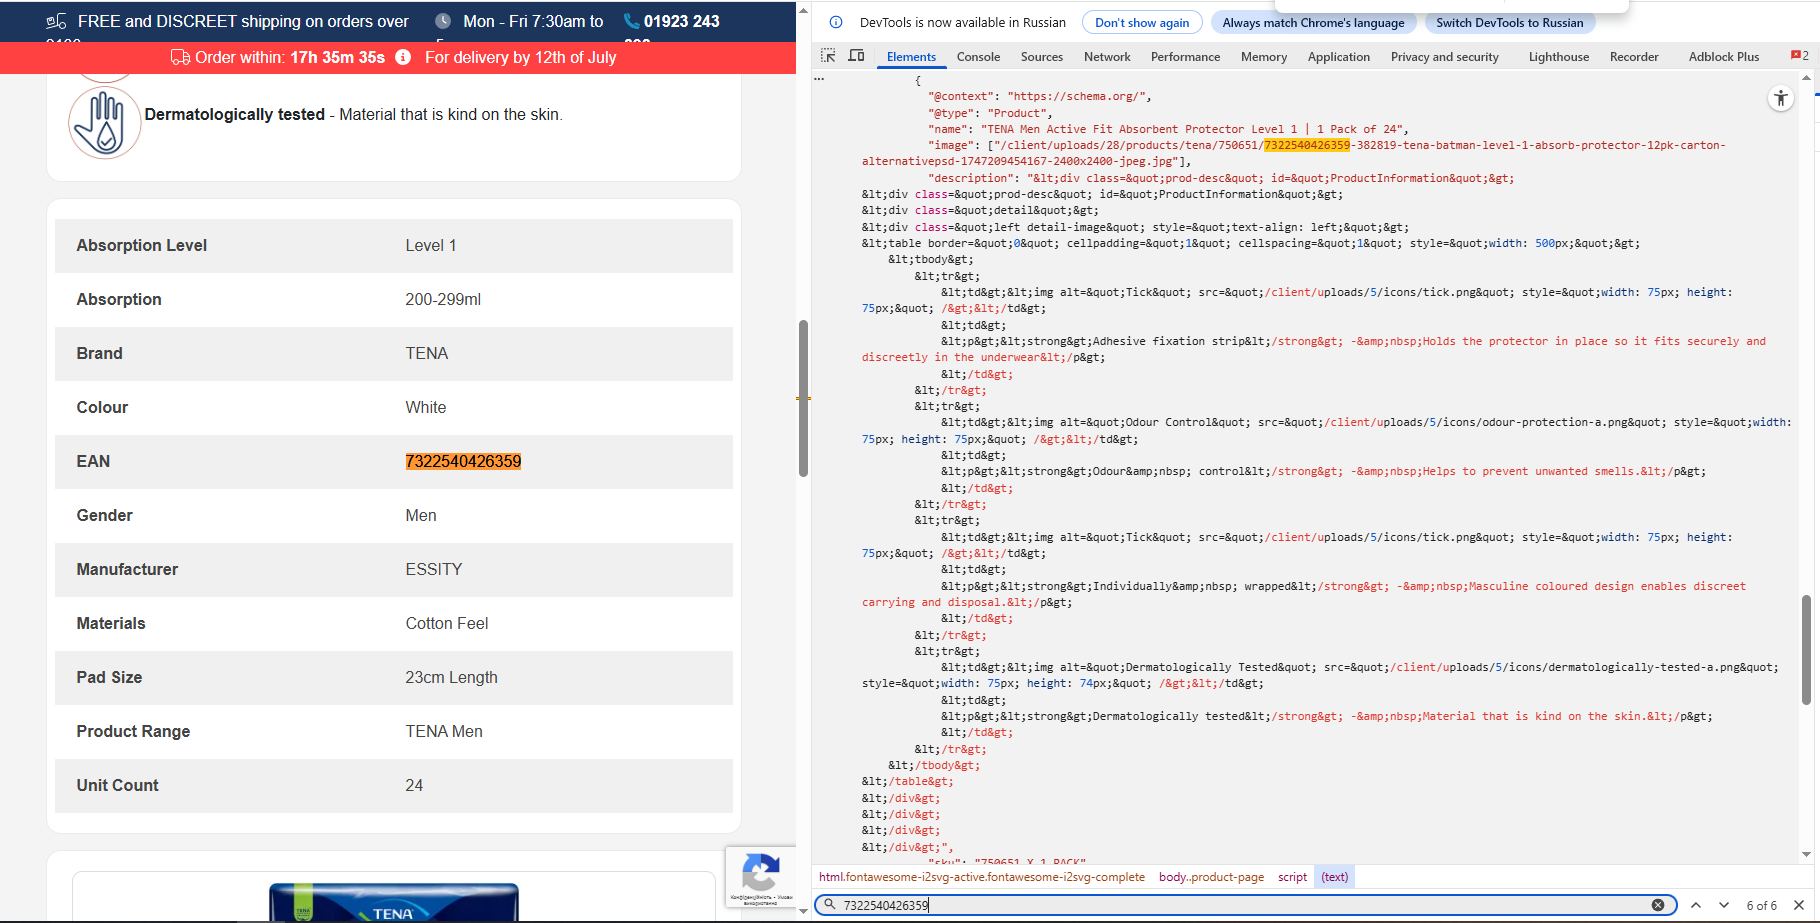Viewport: 1820px width, 923px height.
Task: Click the 'Dermatologically tested' bold text
Action: (235, 114)
